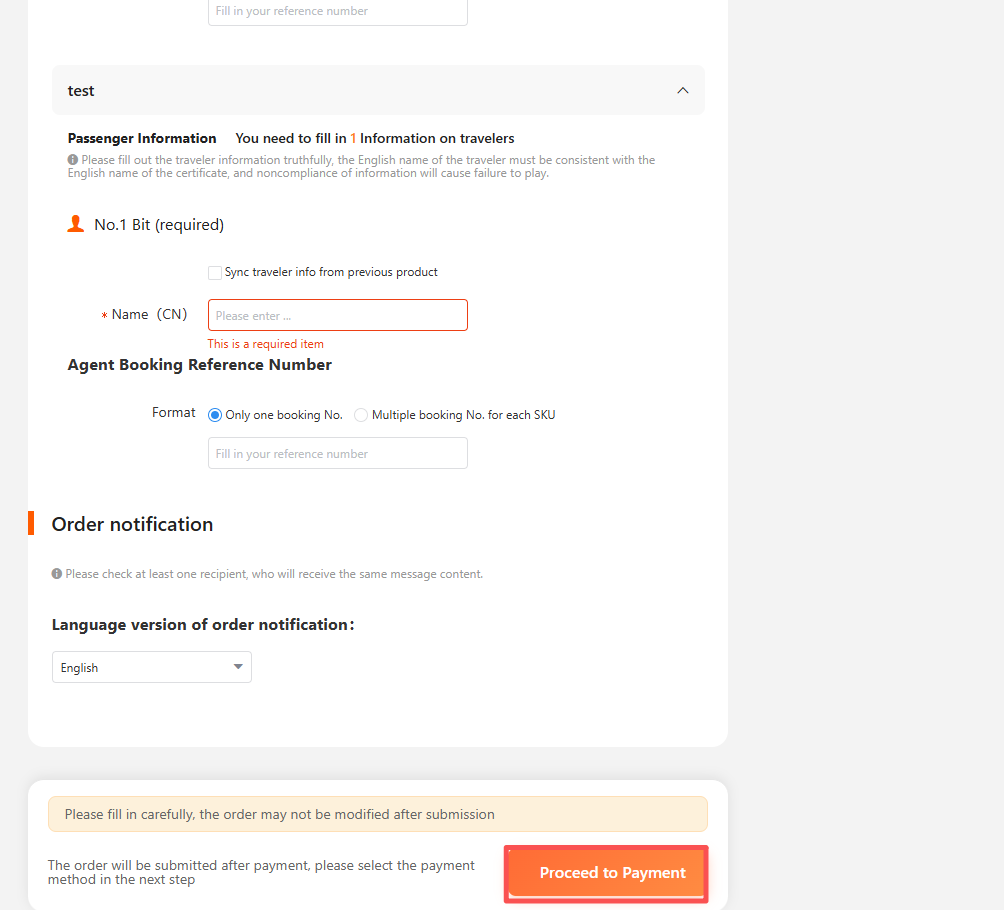Click the test section header bar

pos(378,90)
